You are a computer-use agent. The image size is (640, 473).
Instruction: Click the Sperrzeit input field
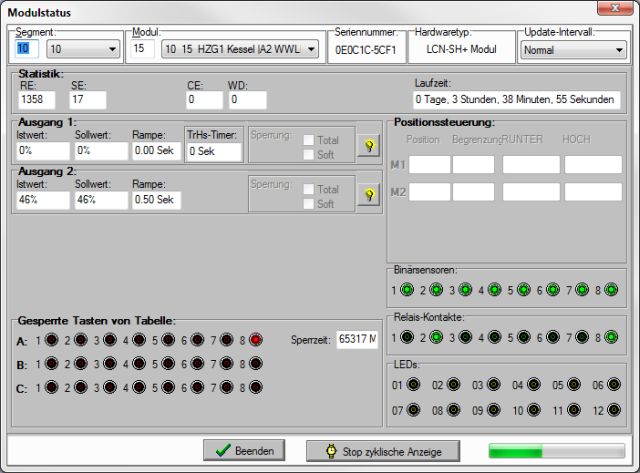pos(357,340)
